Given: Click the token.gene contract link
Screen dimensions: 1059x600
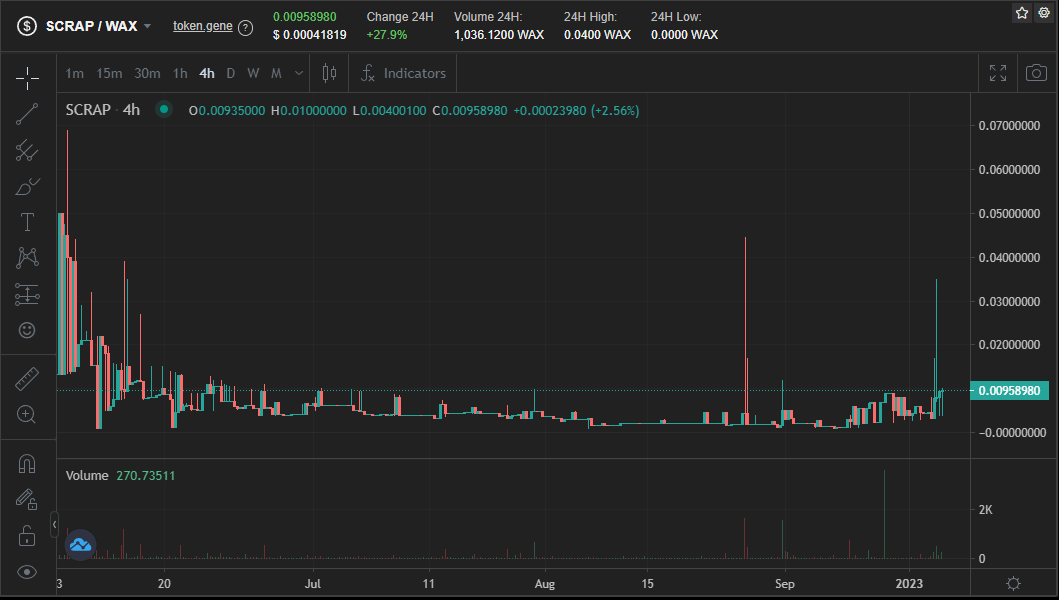Looking at the screenshot, I should pos(203,26).
